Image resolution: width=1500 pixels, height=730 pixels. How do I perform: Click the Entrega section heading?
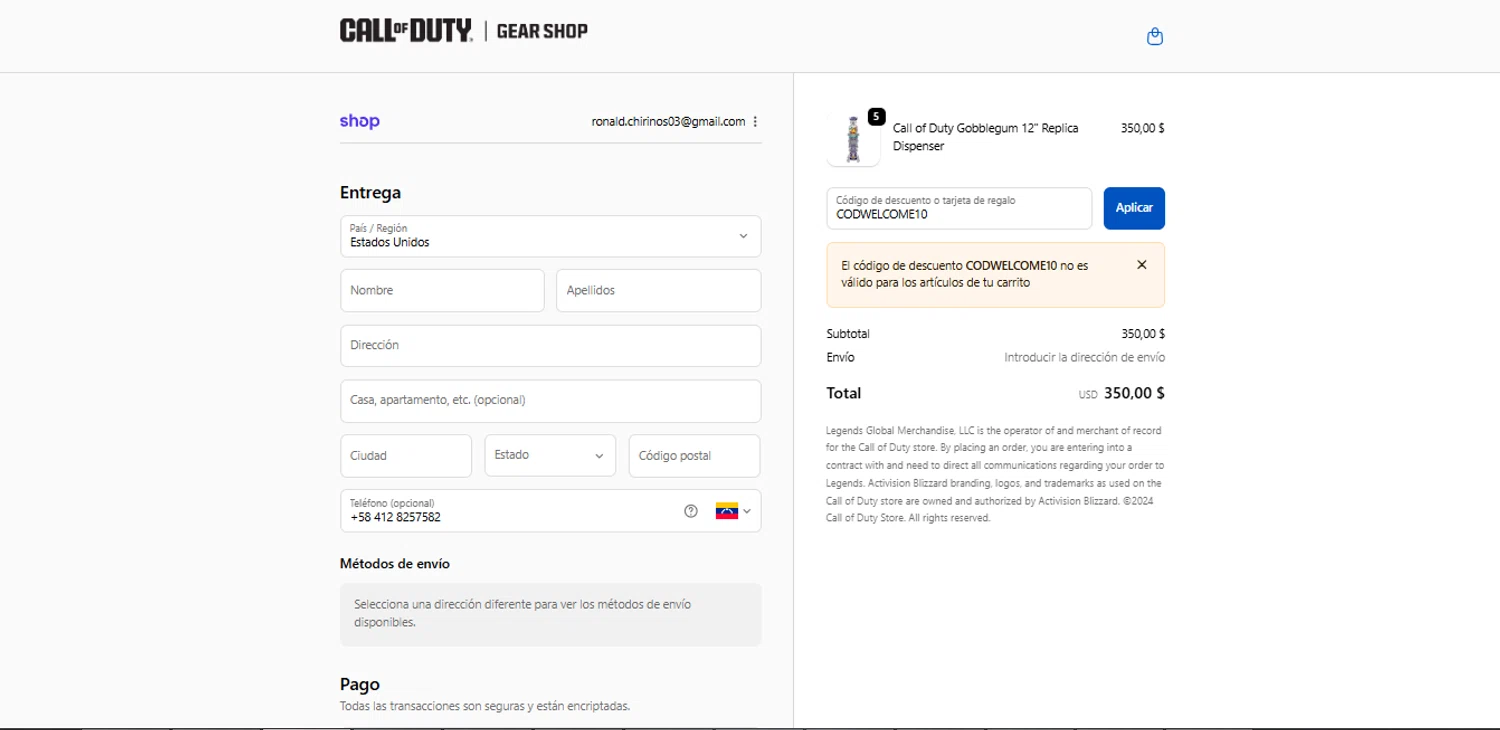click(370, 193)
